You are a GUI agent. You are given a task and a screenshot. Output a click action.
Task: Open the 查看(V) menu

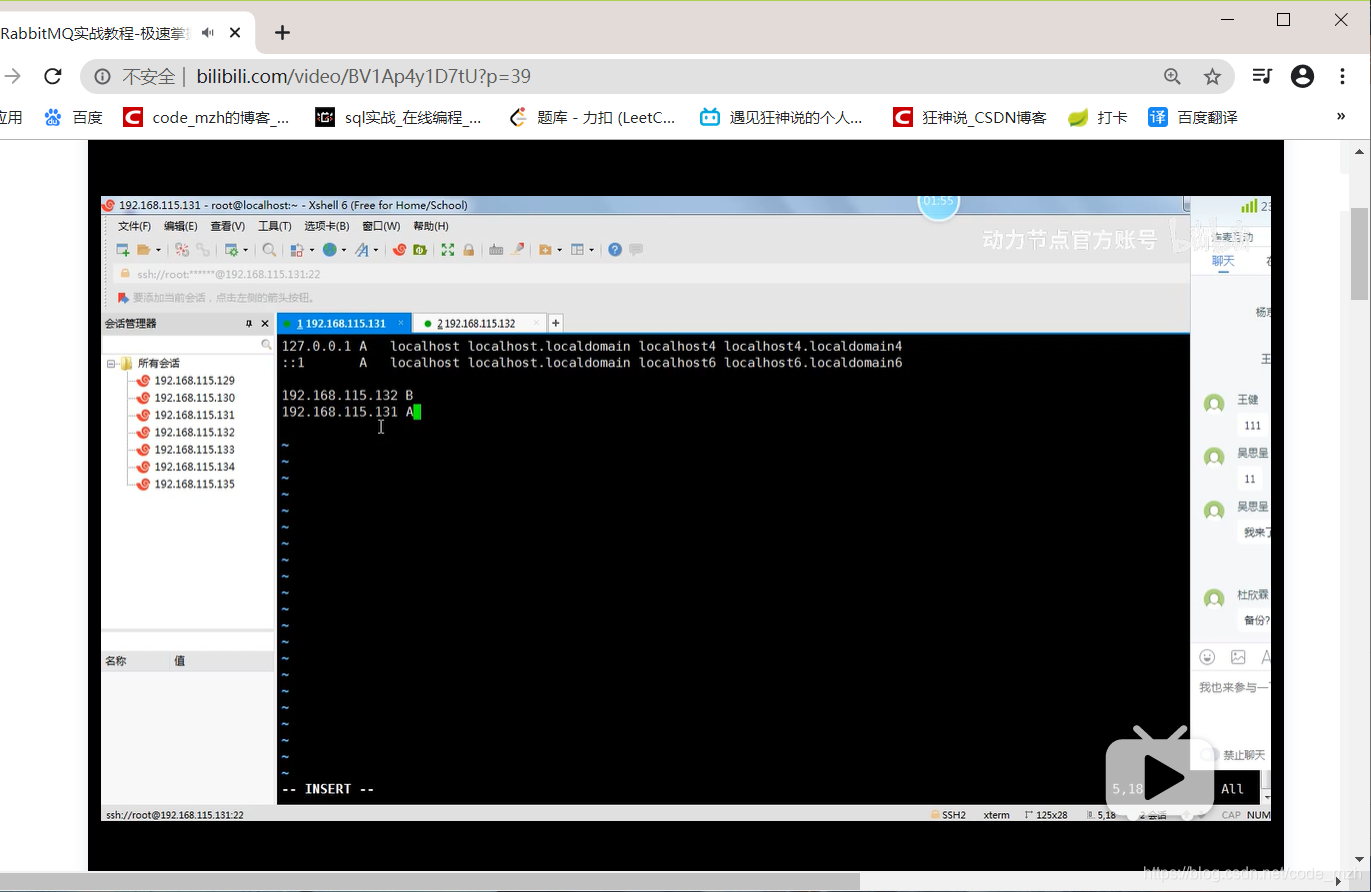tap(227, 227)
